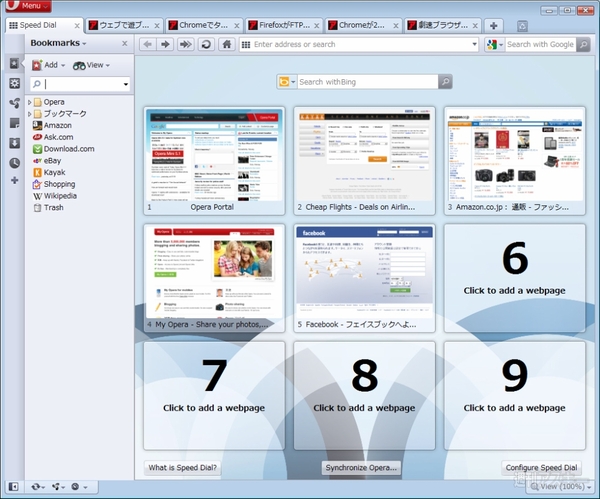Focus the Search with Bing field
This screenshot has width=600, height=499.
(368, 82)
